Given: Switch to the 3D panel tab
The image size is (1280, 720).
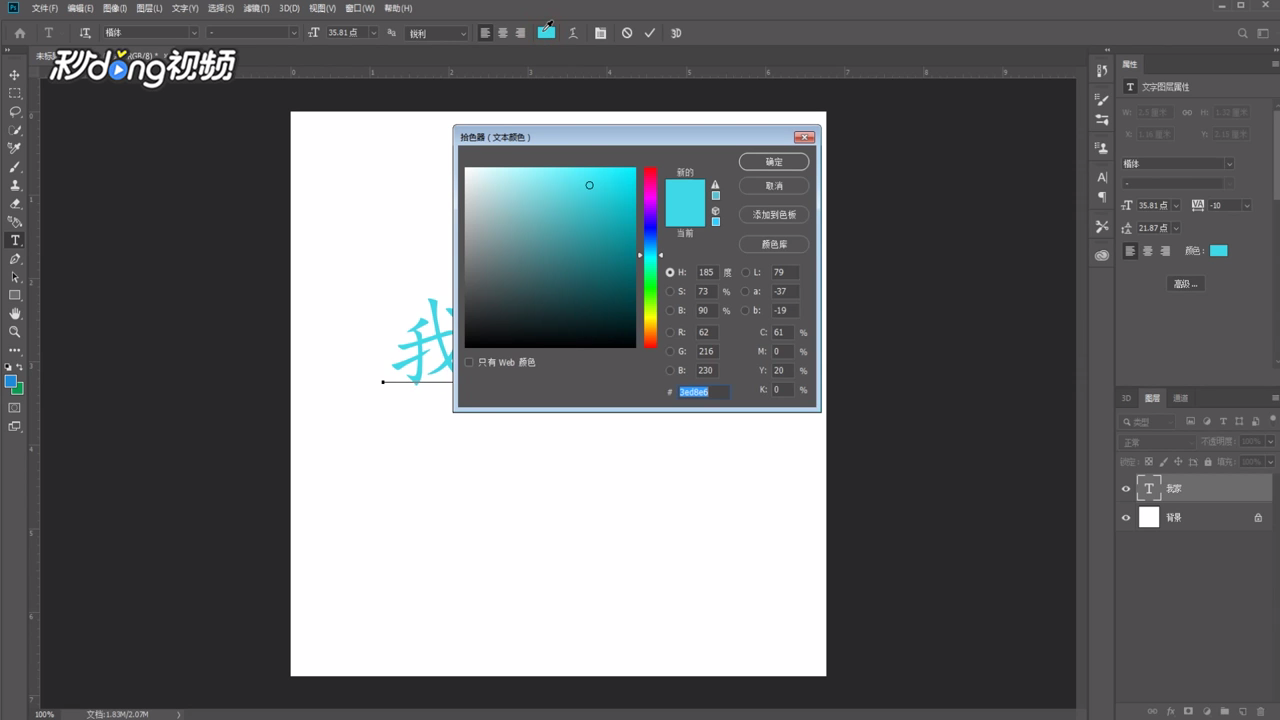Looking at the screenshot, I should tap(1126, 398).
